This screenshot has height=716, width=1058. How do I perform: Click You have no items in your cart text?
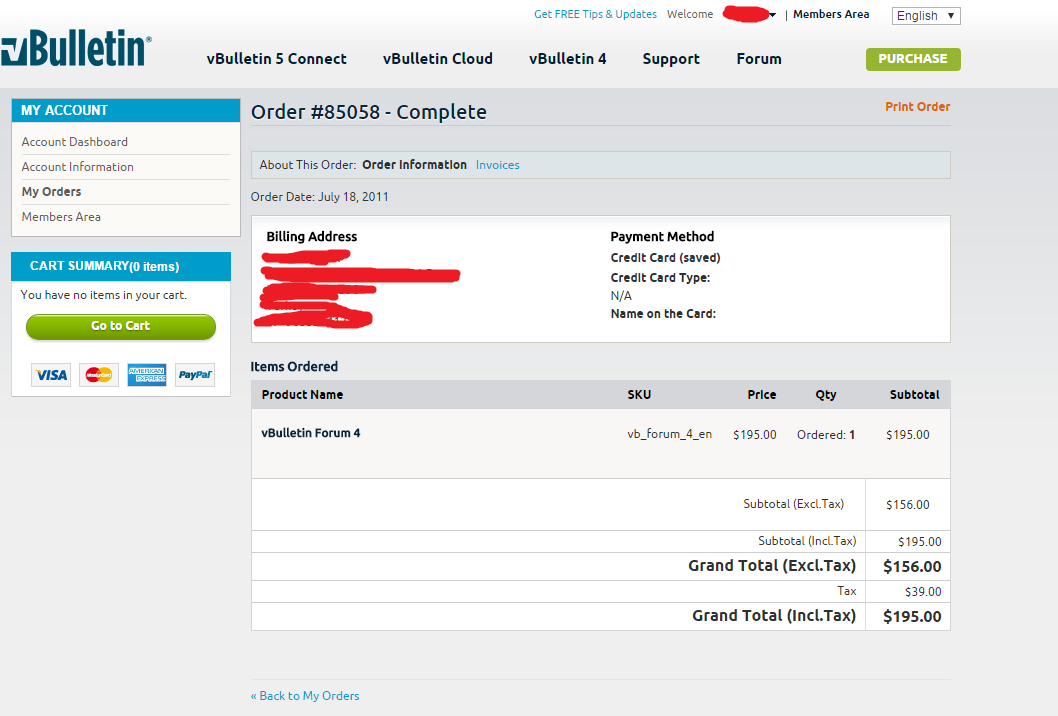tap(104, 295)
